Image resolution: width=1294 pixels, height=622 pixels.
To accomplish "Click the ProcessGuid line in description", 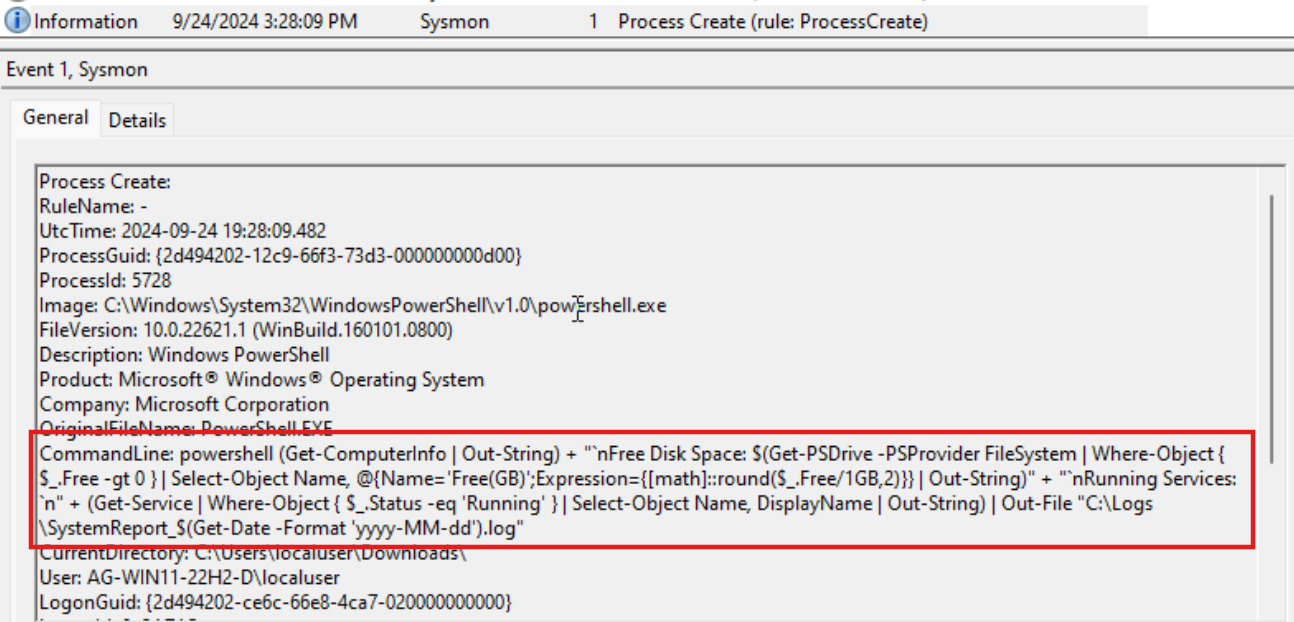I will click(x=280, y=256).
